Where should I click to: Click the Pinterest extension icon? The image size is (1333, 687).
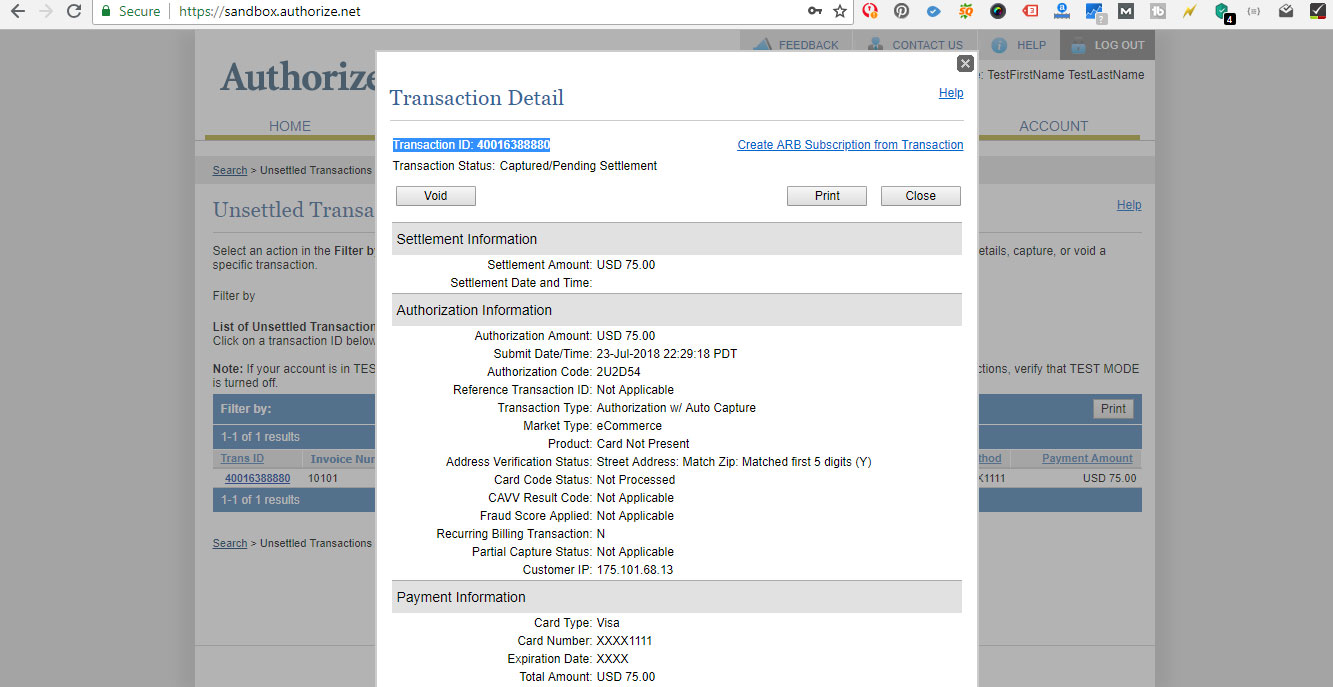[902, 12]
